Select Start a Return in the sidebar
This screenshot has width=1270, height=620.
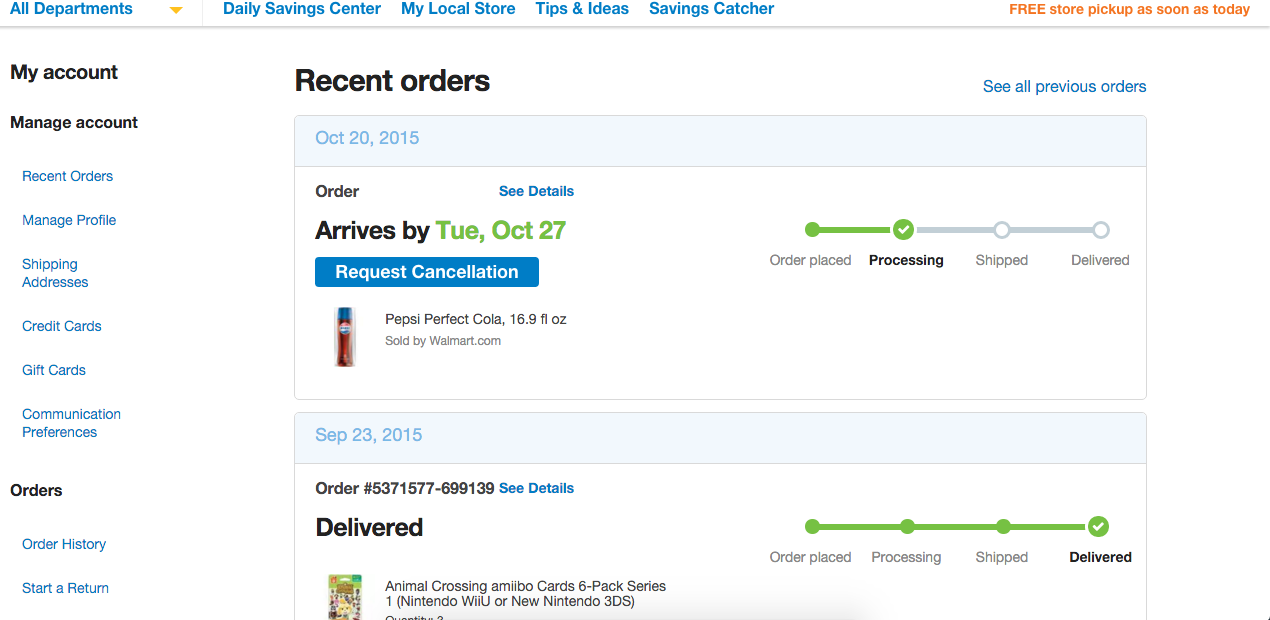pyautogui.click(x=65, y=588)
